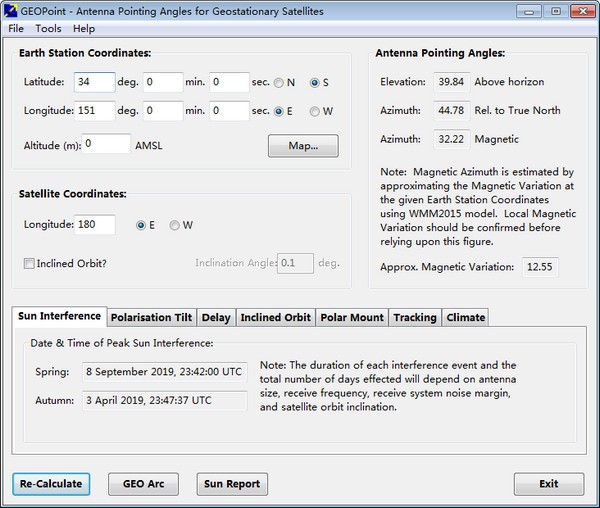Click the satellite Longitude input field
This screenshot has height=508, width=600.
(x=94, y=225)
